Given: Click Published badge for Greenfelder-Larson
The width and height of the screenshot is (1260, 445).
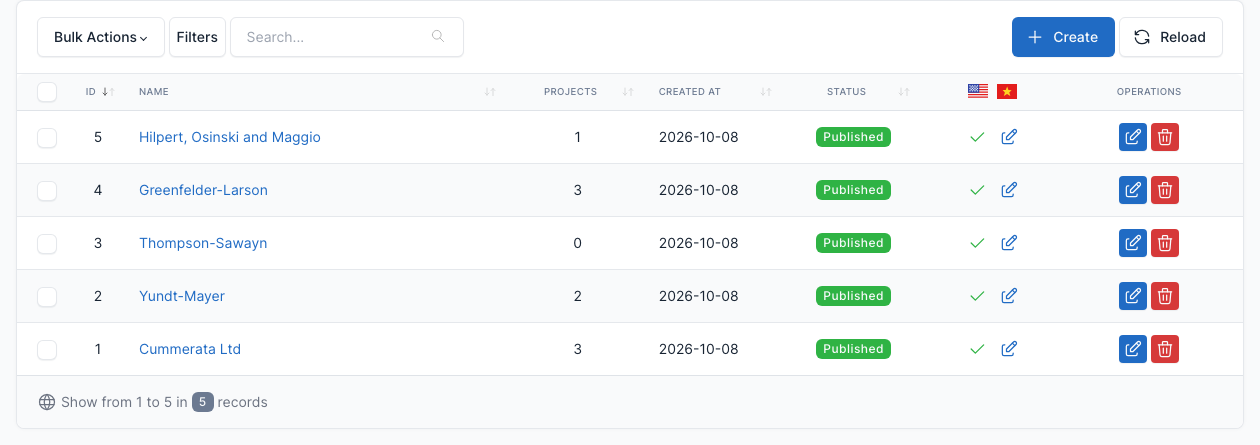Looking at the screenshot, I should 853,190.
